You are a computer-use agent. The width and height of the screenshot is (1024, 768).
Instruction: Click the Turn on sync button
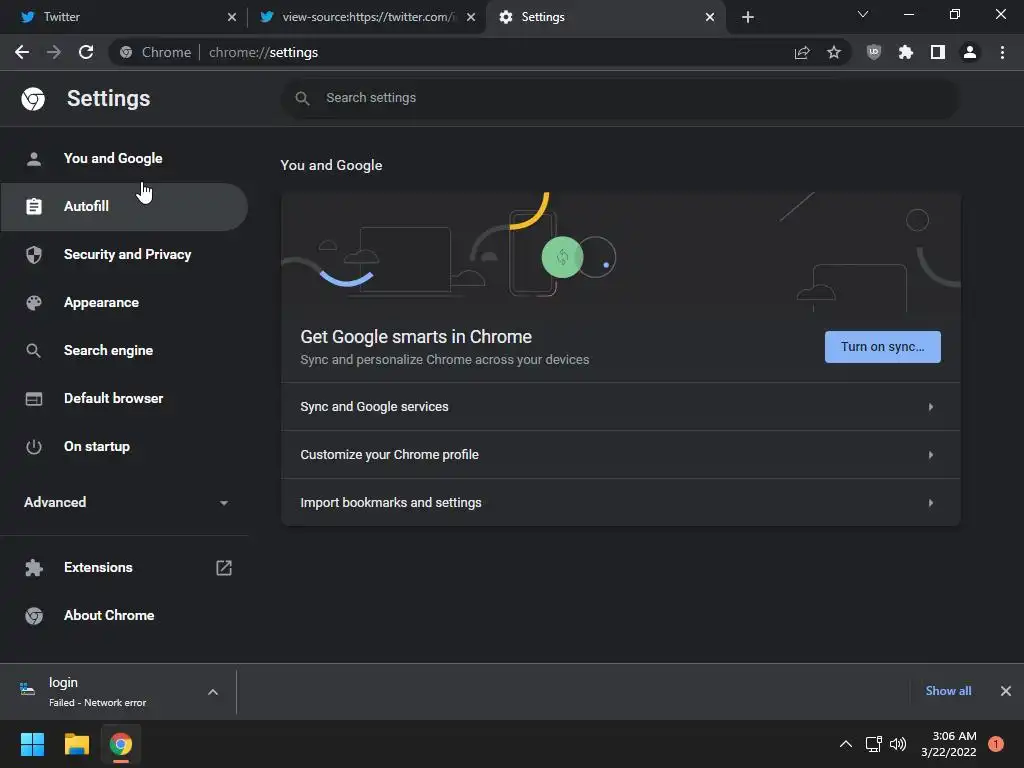click(882, 347)
